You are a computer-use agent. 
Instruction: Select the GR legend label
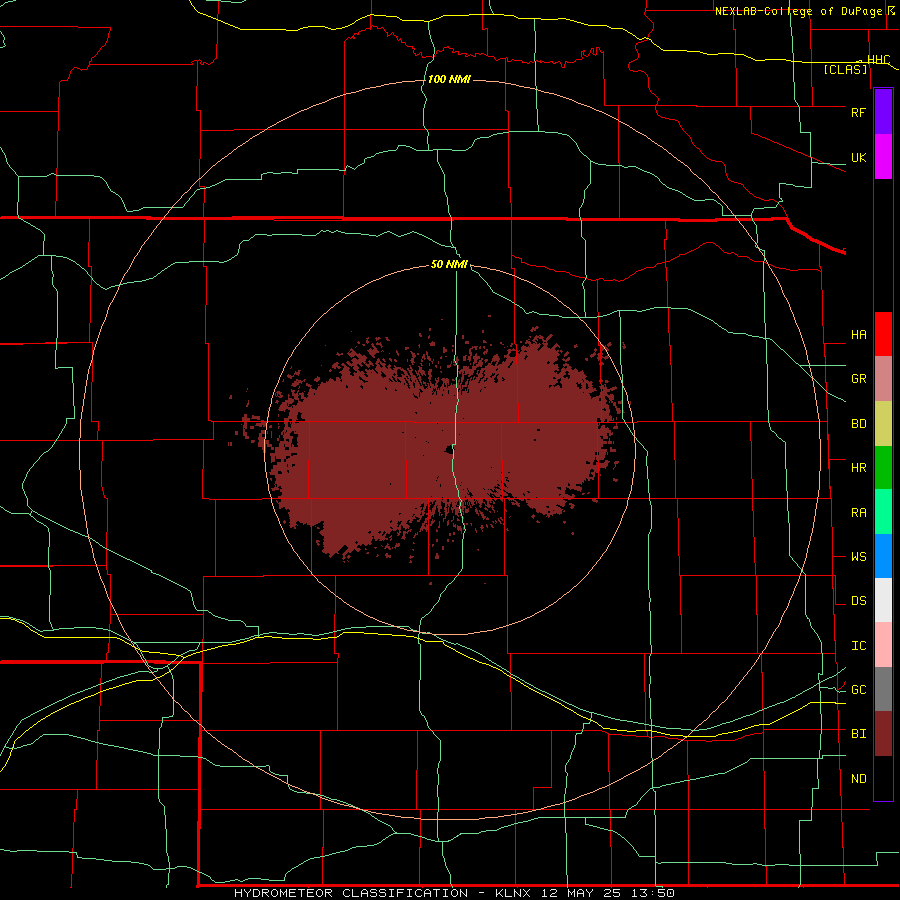(x=858, y=379)
